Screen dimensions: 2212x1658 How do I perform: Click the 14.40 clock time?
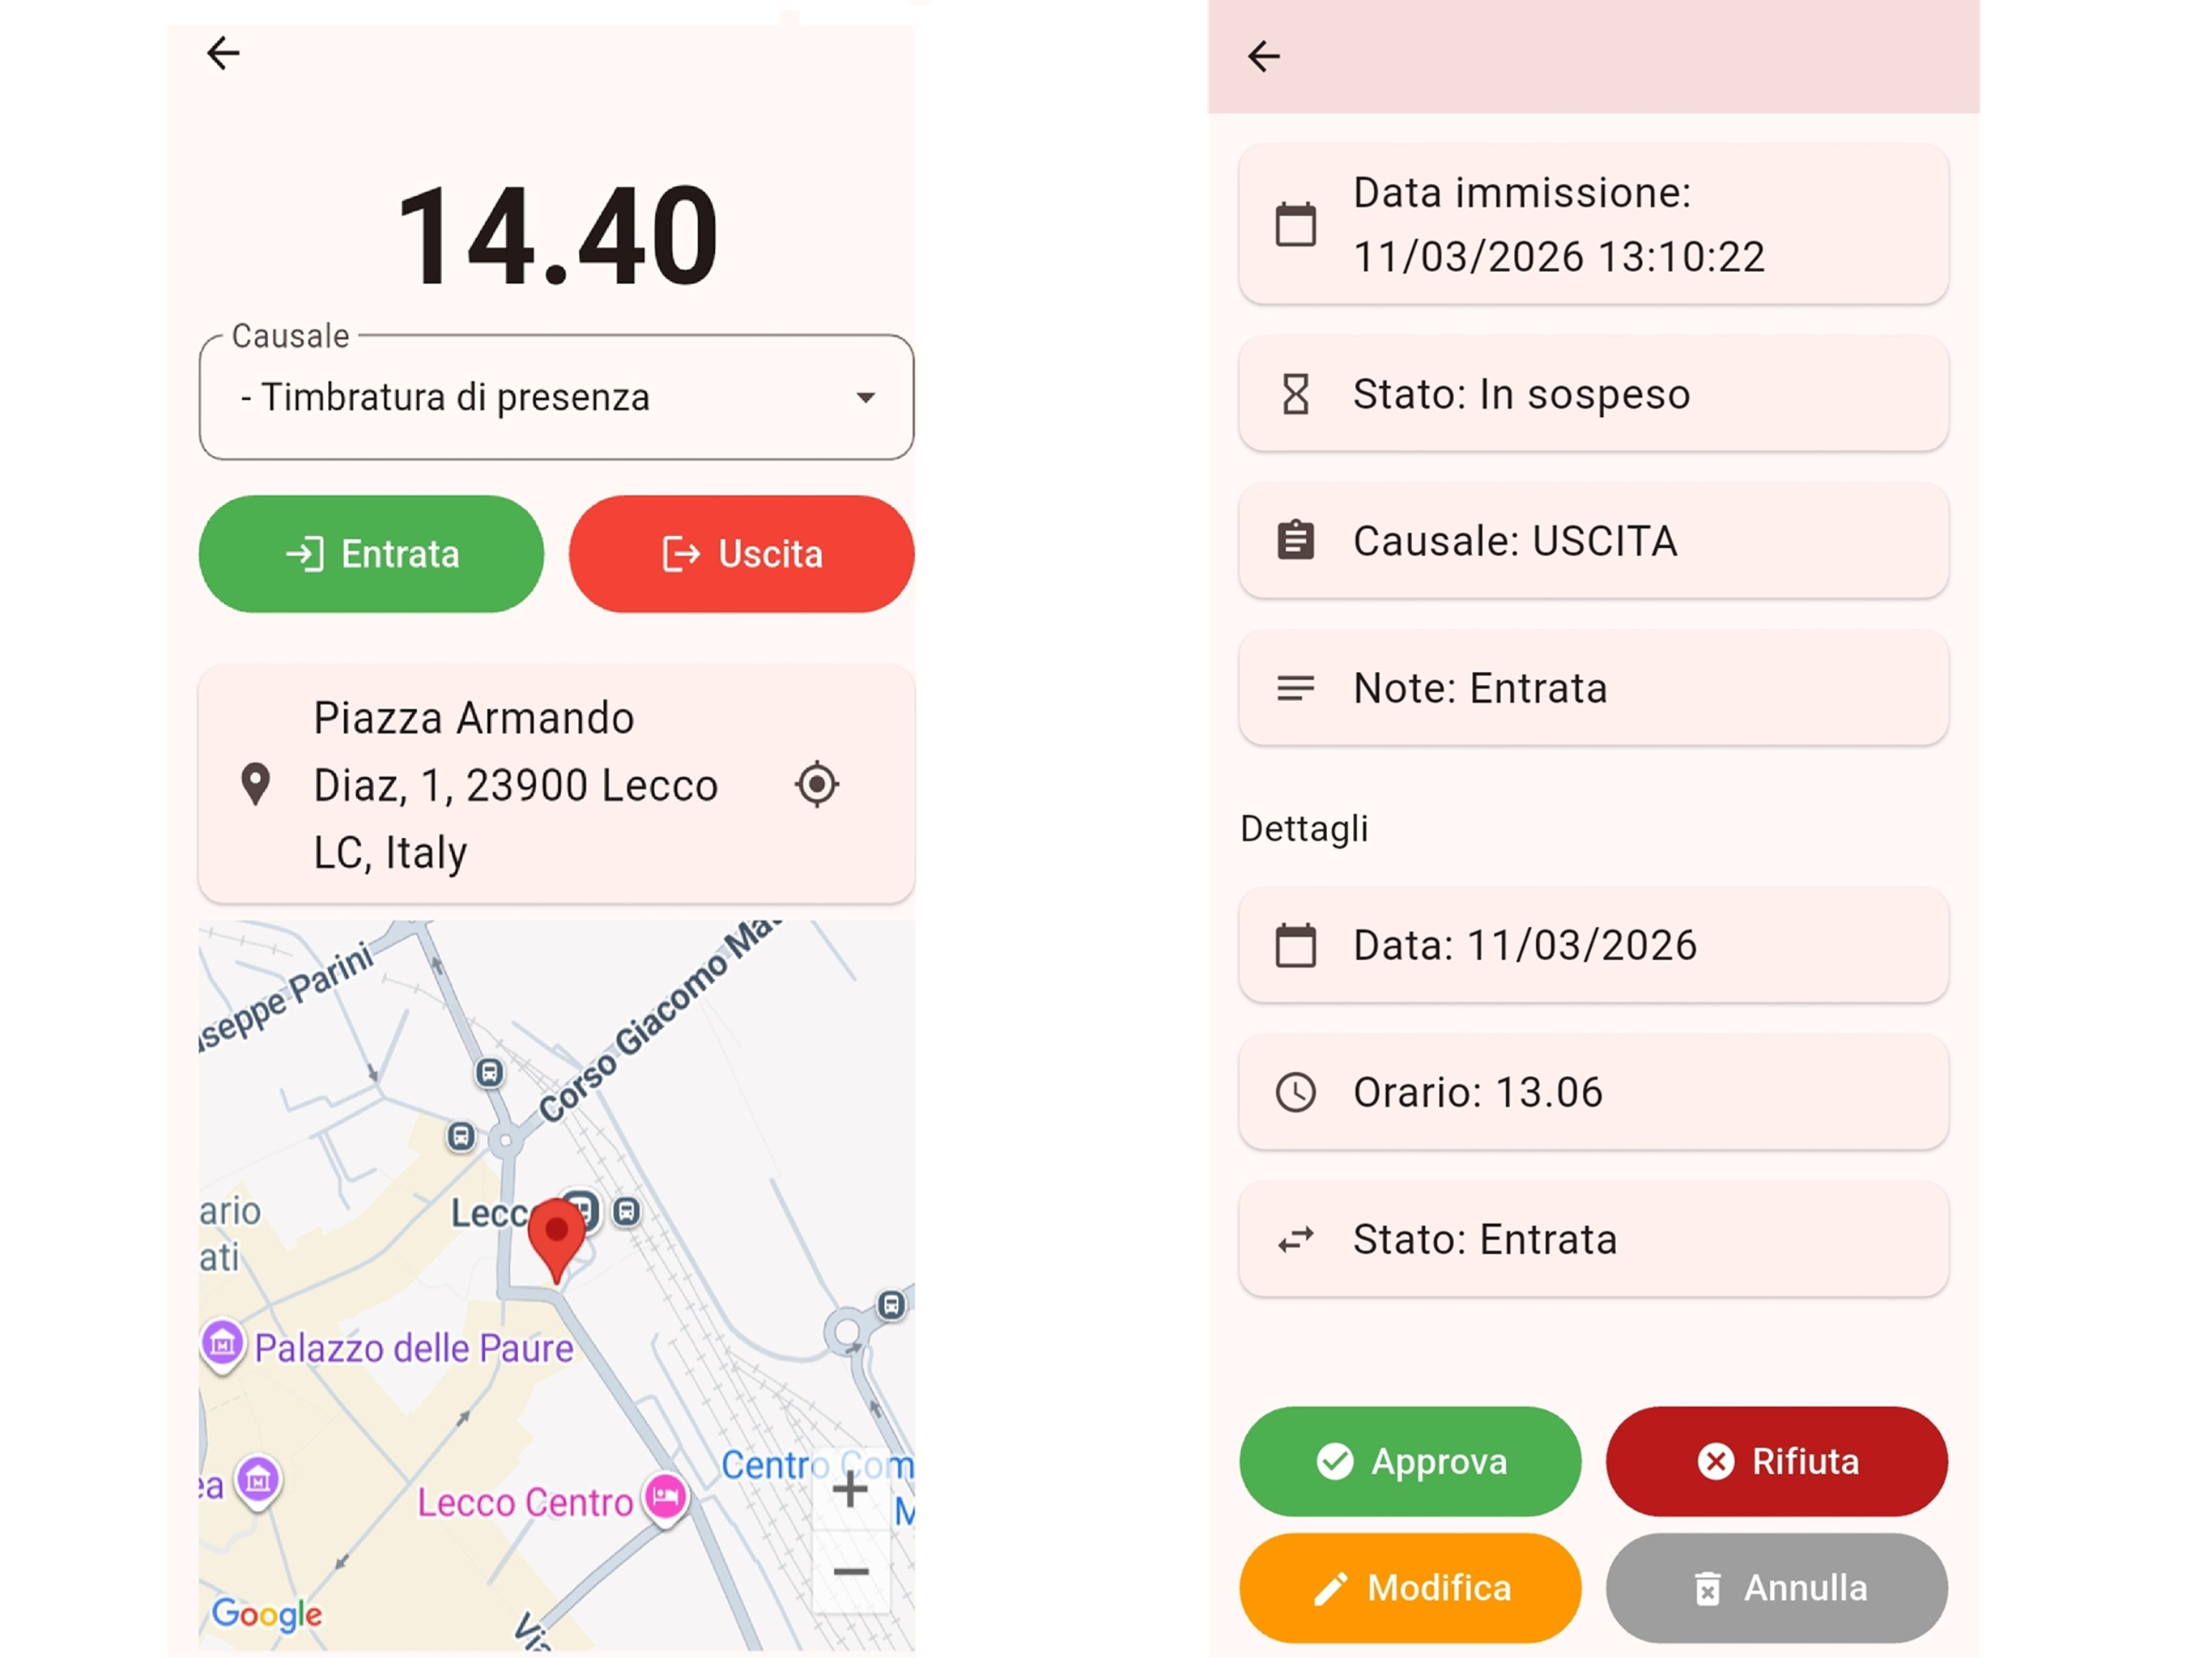click(x=557, y=236)
